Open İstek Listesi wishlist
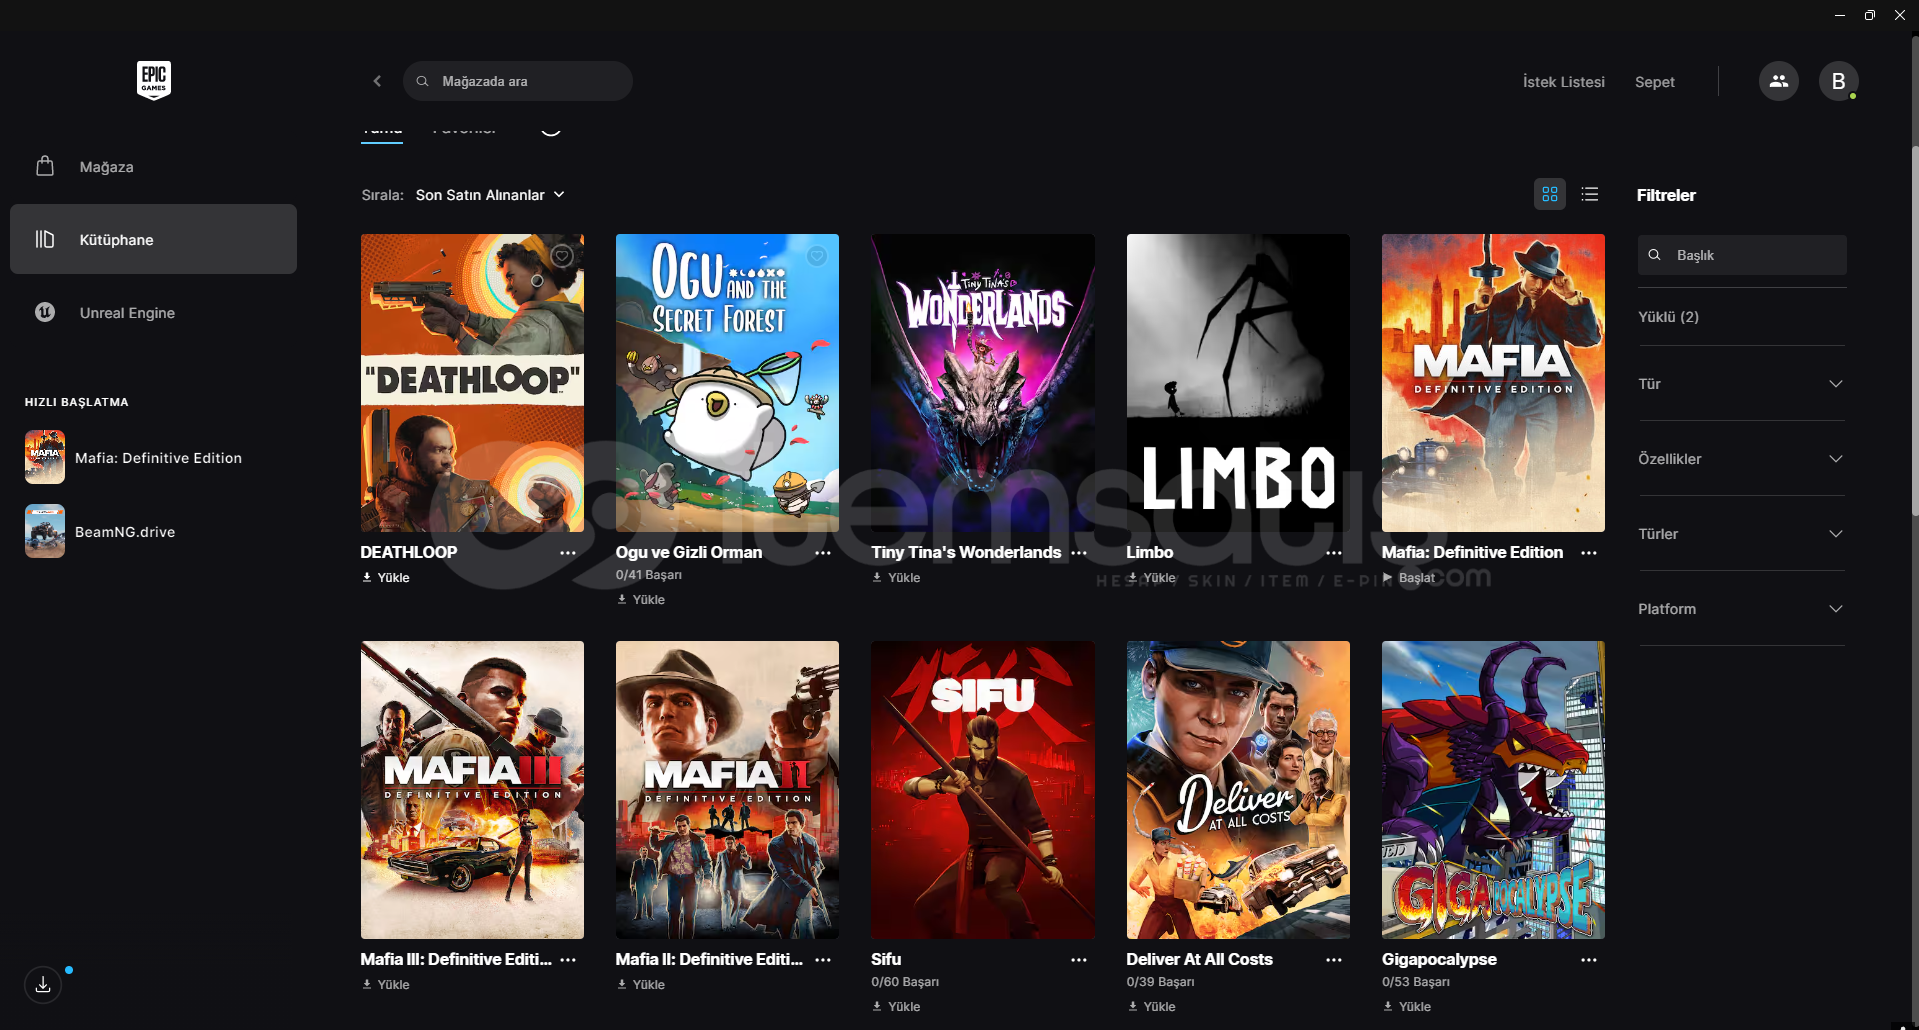This screenshot has width=1919, height=1030. [x=1563, y=82]
